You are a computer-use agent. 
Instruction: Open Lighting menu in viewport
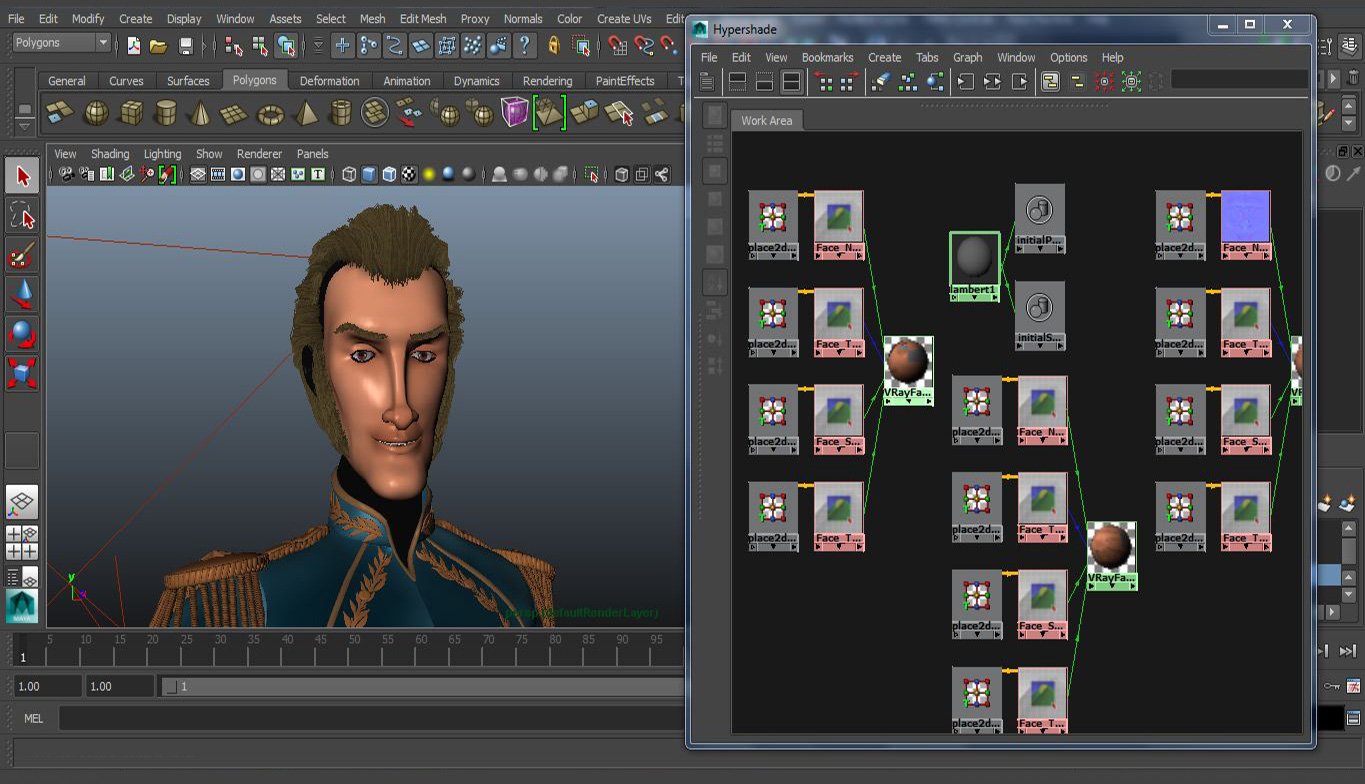coord(162,154)
